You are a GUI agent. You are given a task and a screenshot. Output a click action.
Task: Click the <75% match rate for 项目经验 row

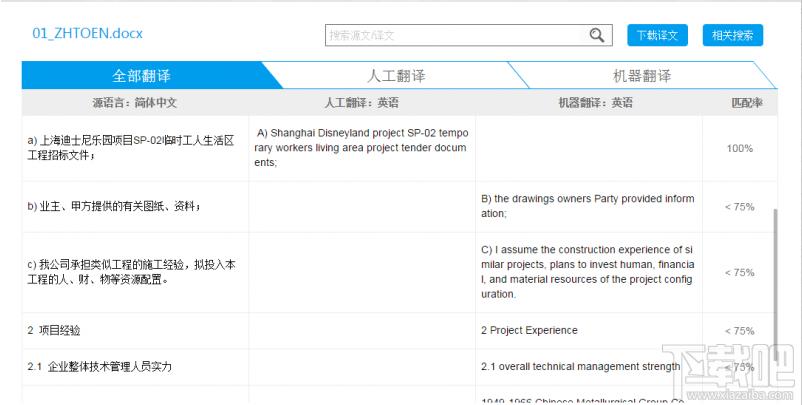(740, 331)
